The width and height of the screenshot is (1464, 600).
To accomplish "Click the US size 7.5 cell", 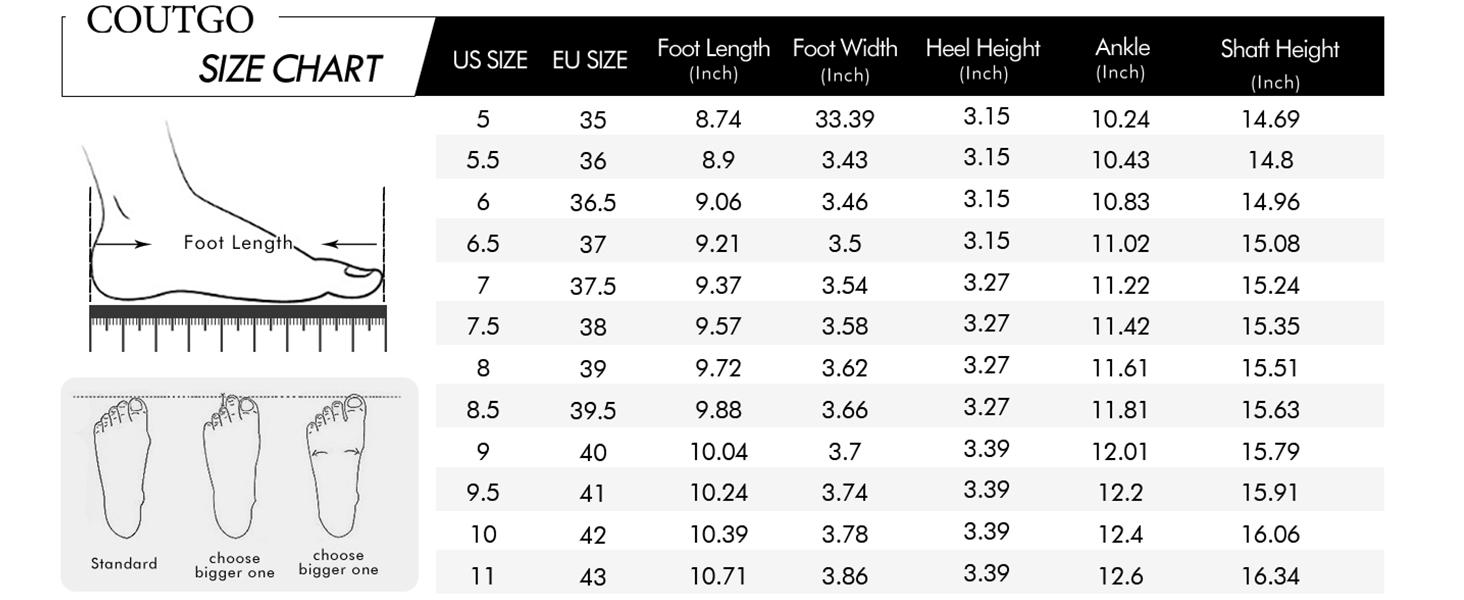I will 483,327.
